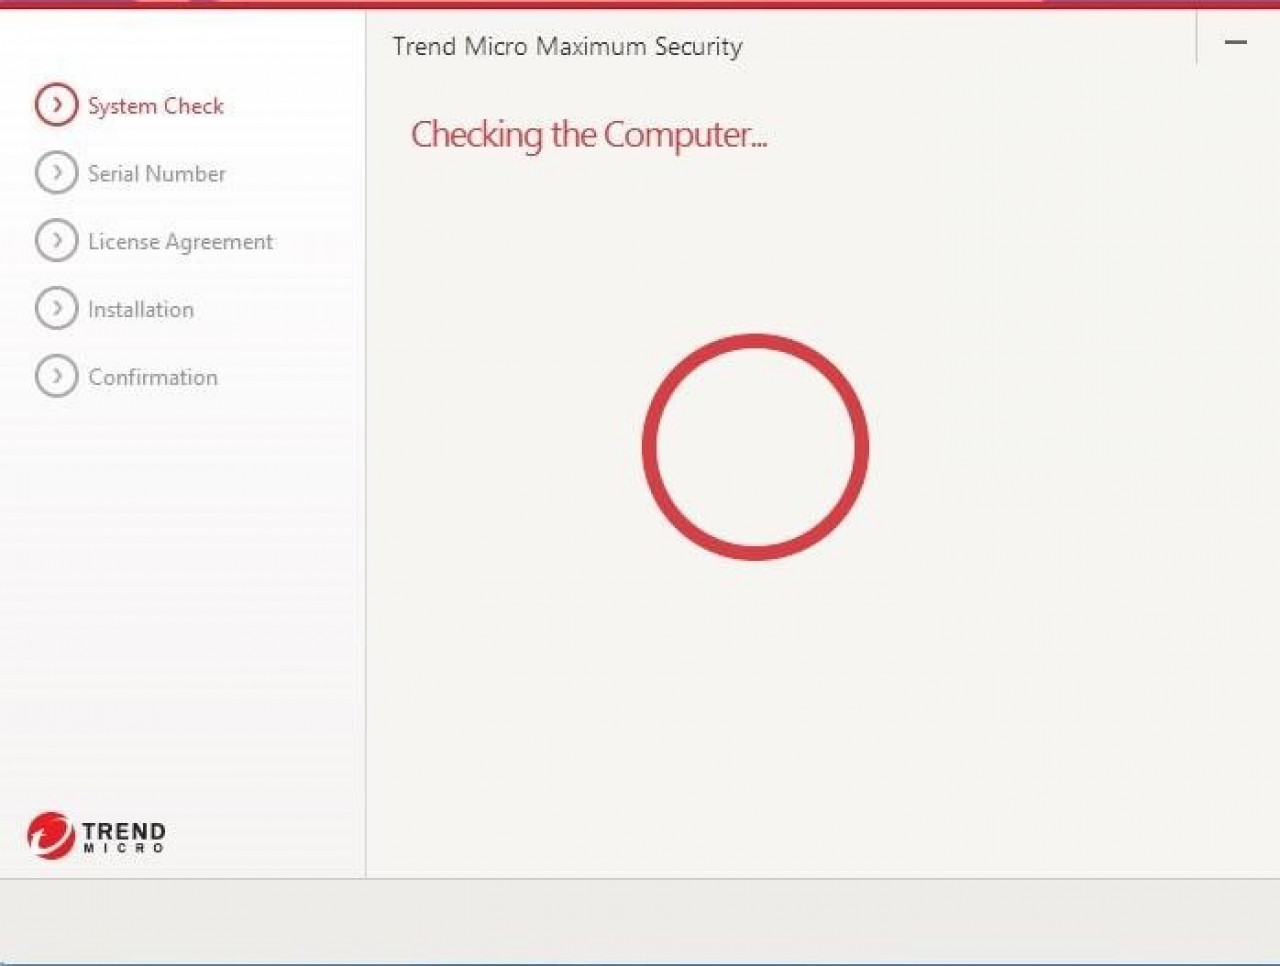The width and height of the screenshot is (1280, 966).
Task: Minimize the installer window
Action: coord(1236,43)
